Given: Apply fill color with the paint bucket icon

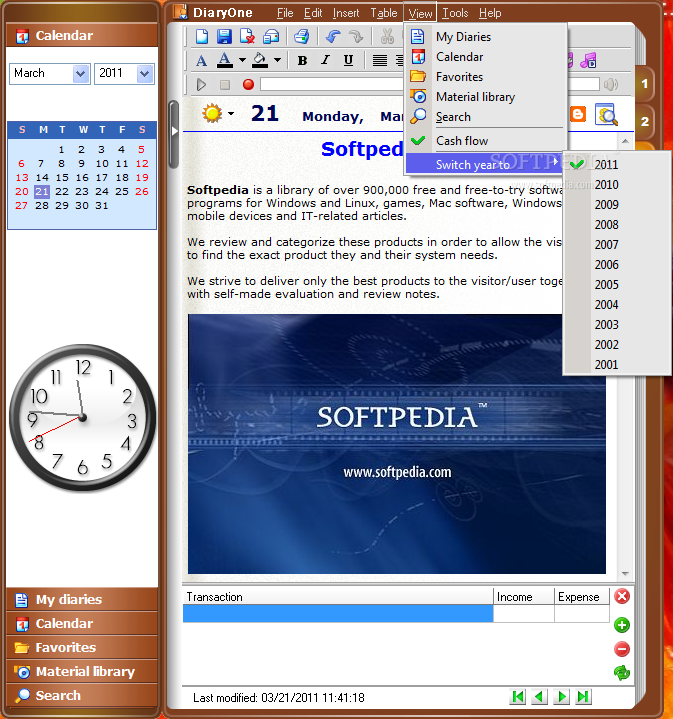Looking at the screenshot, I should tap(260, 60).
